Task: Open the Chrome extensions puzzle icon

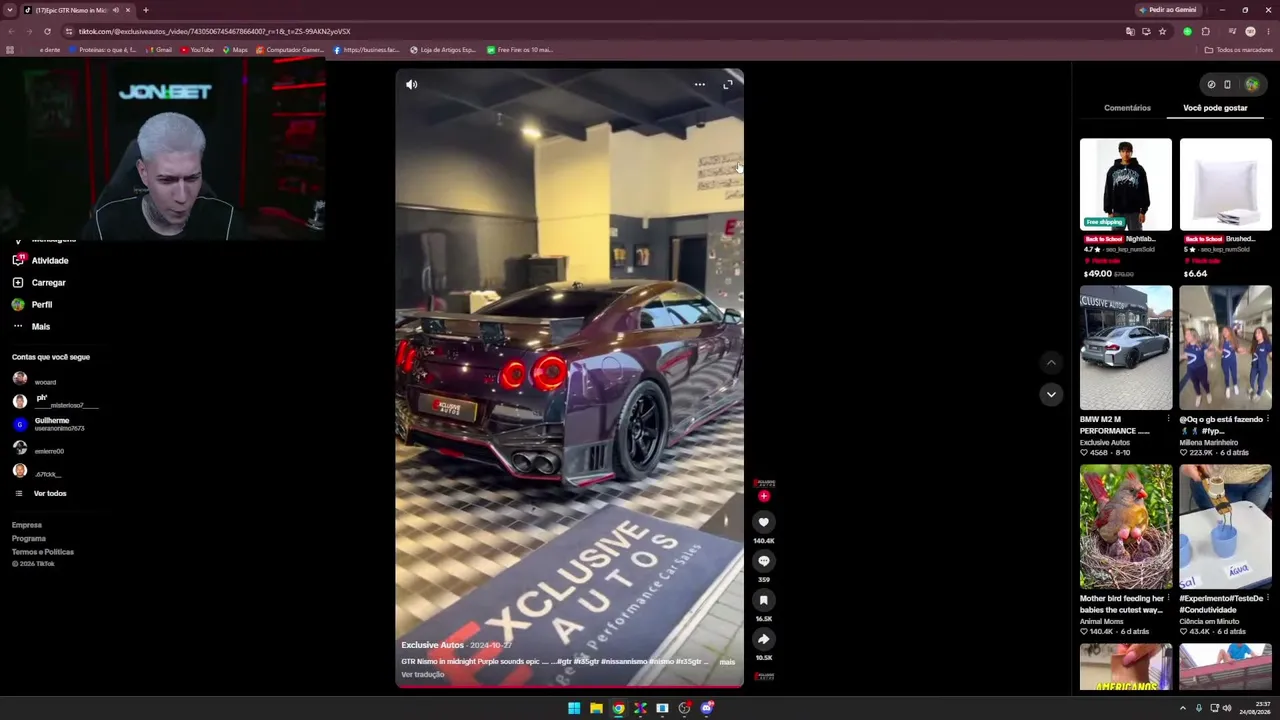Action: [1205, 31]
